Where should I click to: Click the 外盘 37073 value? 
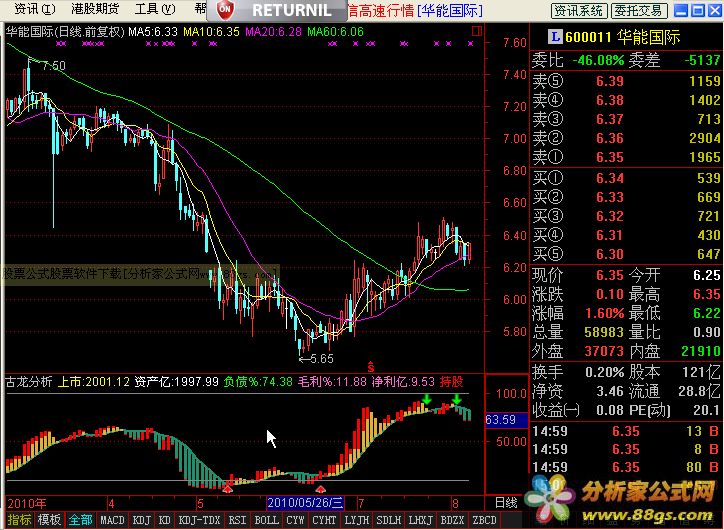pyautogui.click(x=604, y=351)
